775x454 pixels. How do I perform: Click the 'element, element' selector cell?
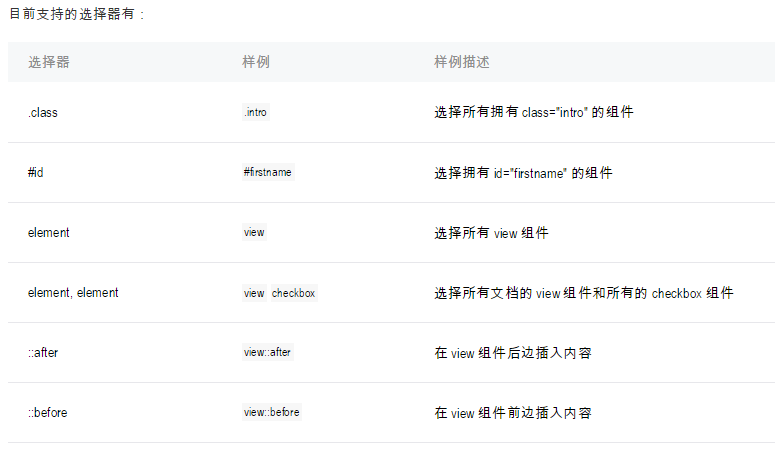point(73,292)
